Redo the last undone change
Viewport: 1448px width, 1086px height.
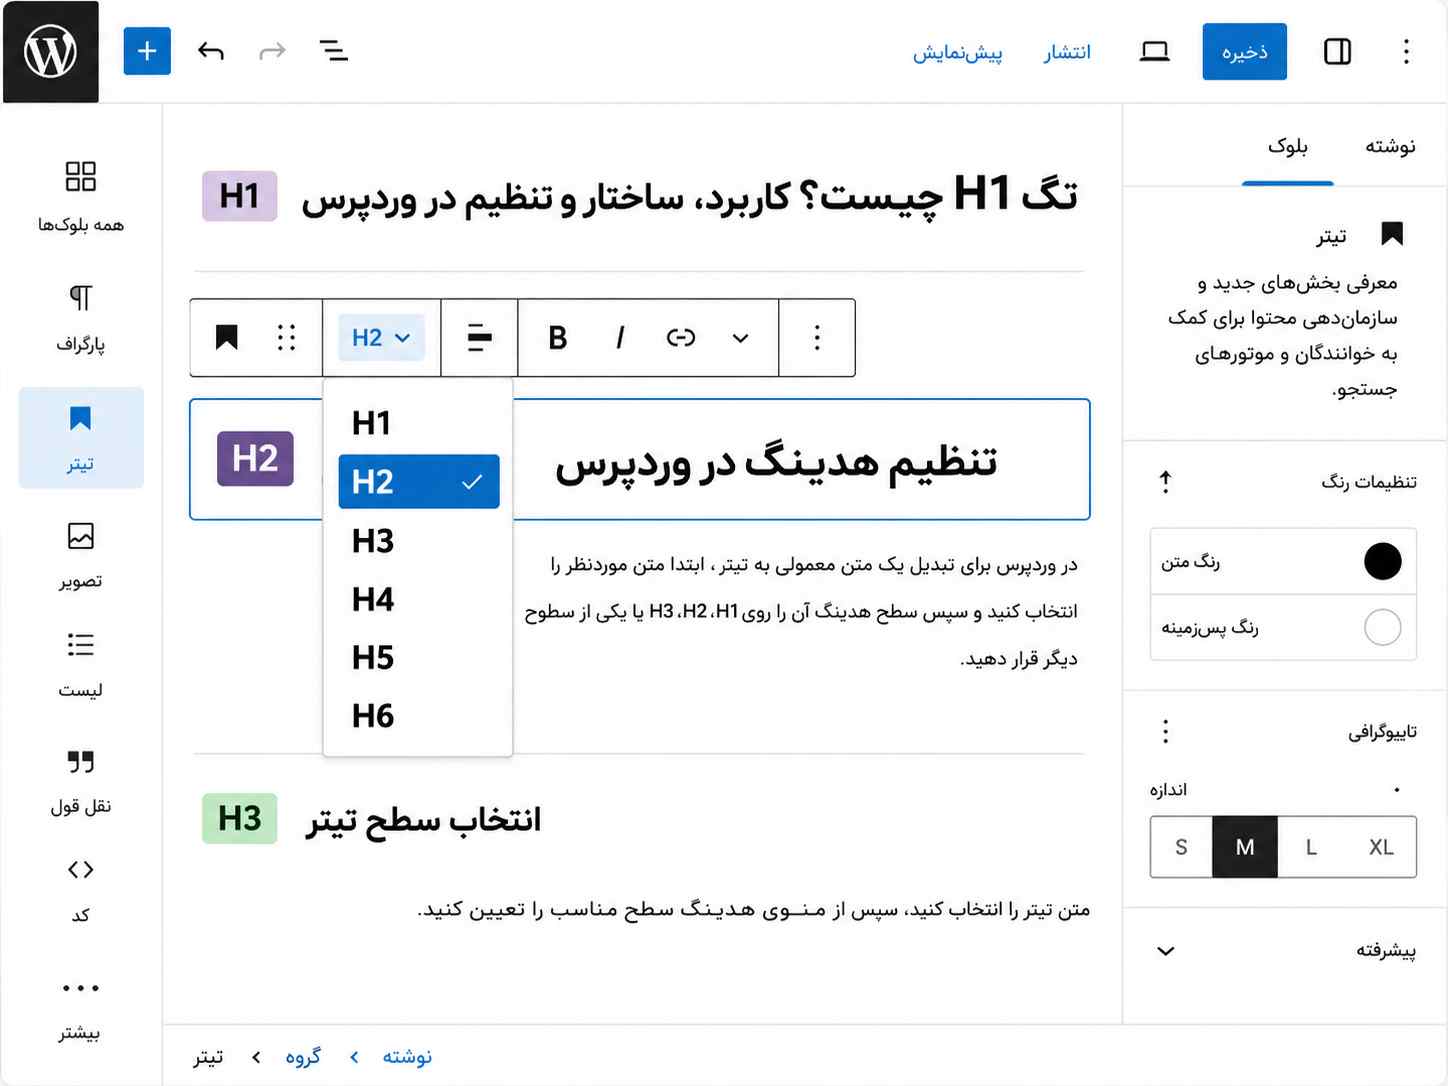point(272,51)
